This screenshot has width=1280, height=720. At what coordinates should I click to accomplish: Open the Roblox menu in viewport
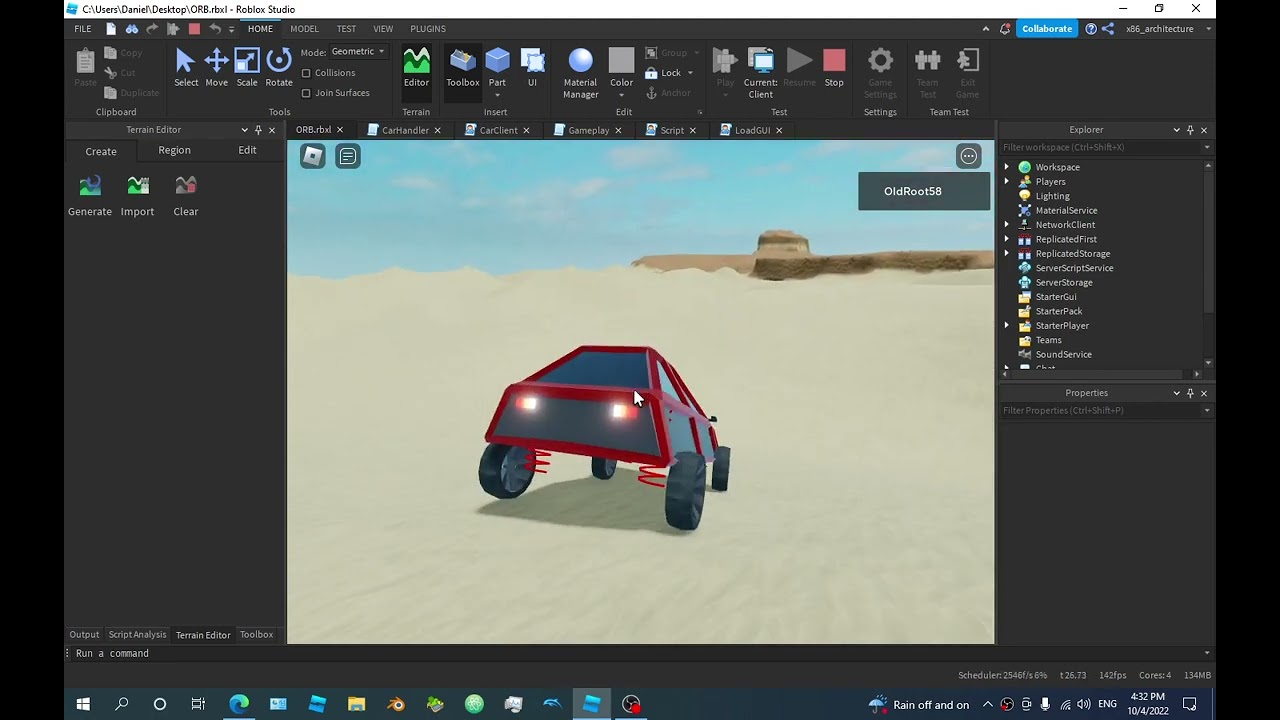(x=313, y=156)
